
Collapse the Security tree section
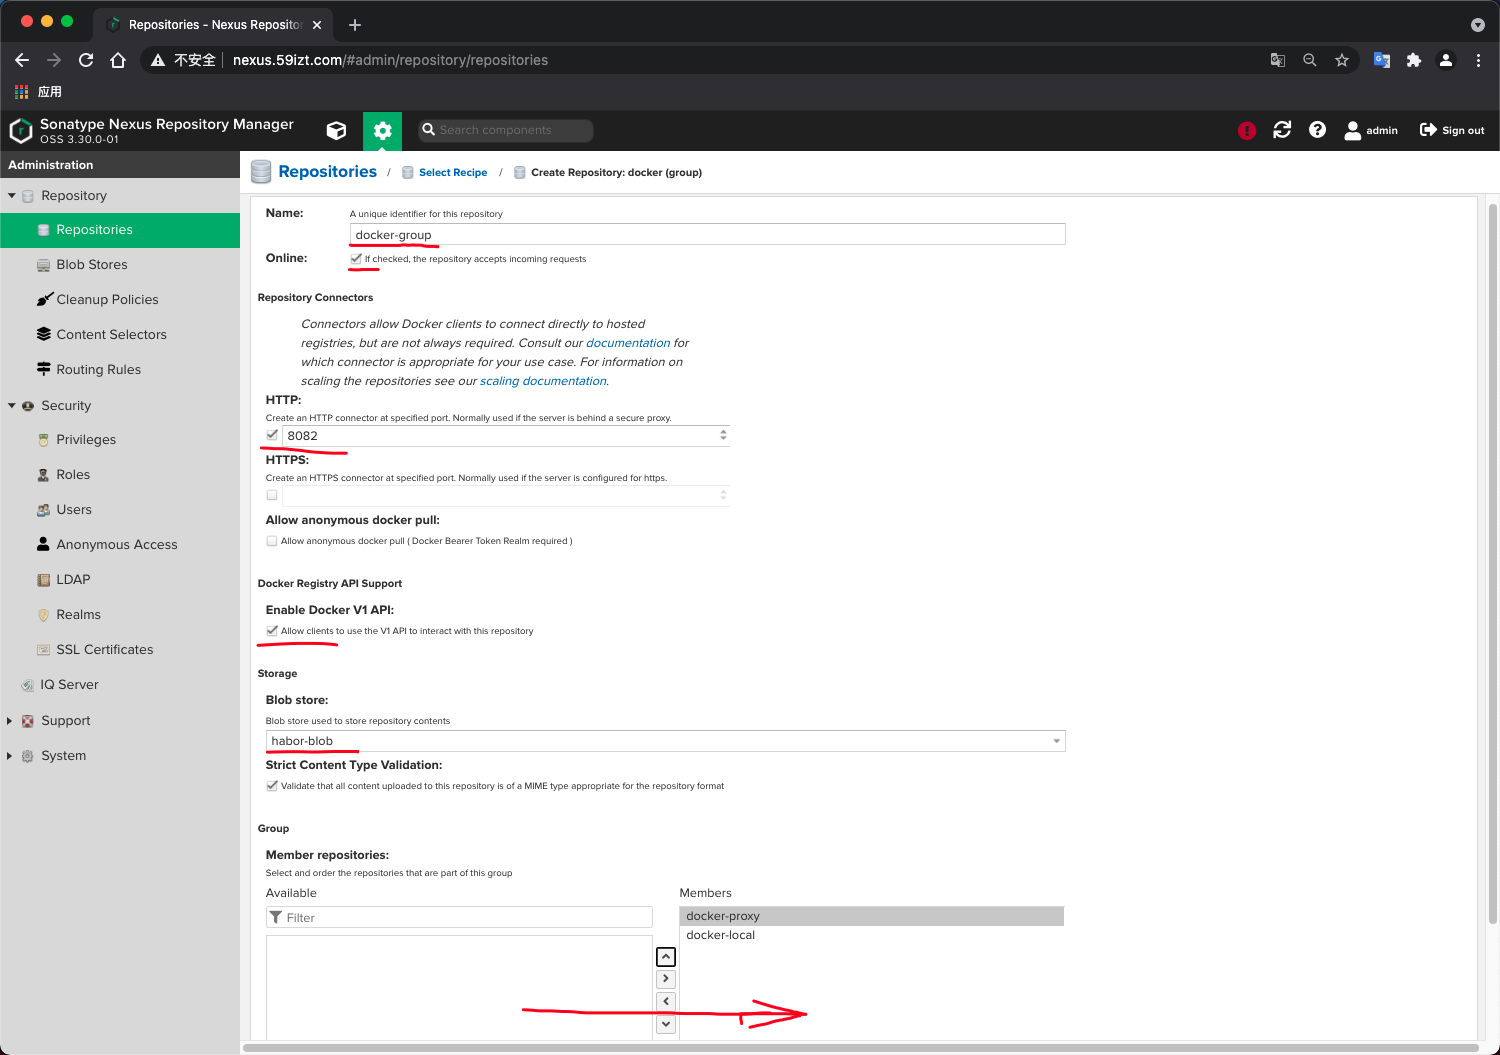12,406
